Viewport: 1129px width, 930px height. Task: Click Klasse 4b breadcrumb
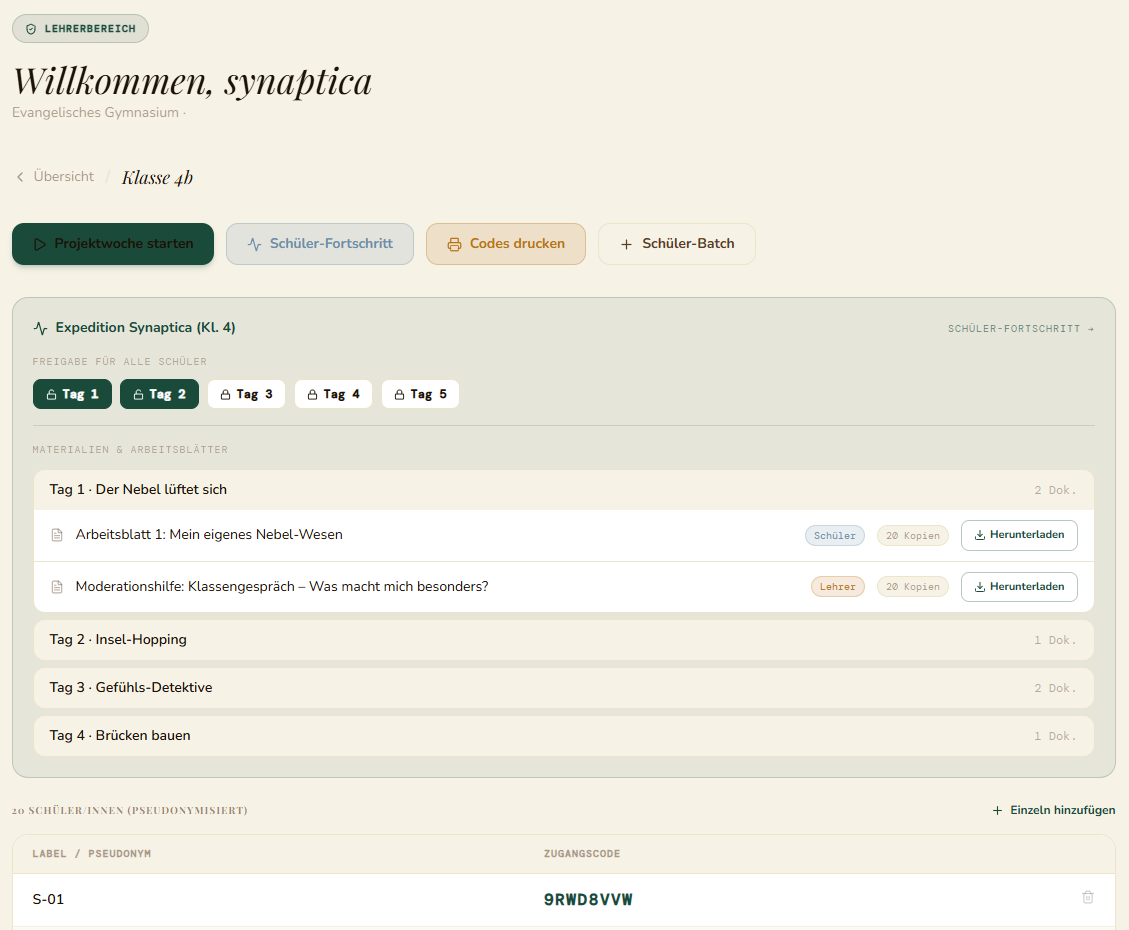[x=157, y=178]
